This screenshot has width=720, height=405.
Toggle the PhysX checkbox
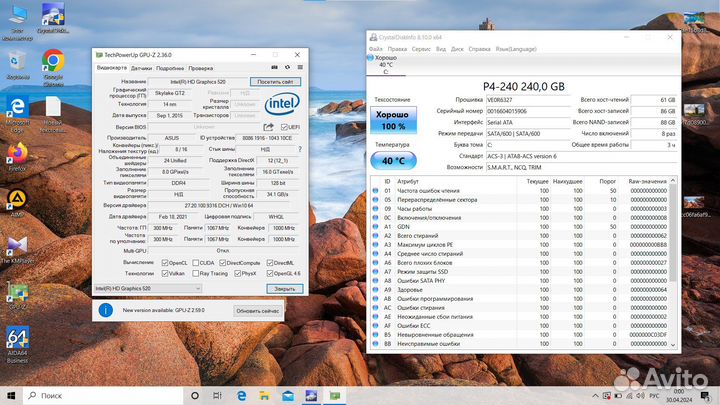[x=237, y=273]
